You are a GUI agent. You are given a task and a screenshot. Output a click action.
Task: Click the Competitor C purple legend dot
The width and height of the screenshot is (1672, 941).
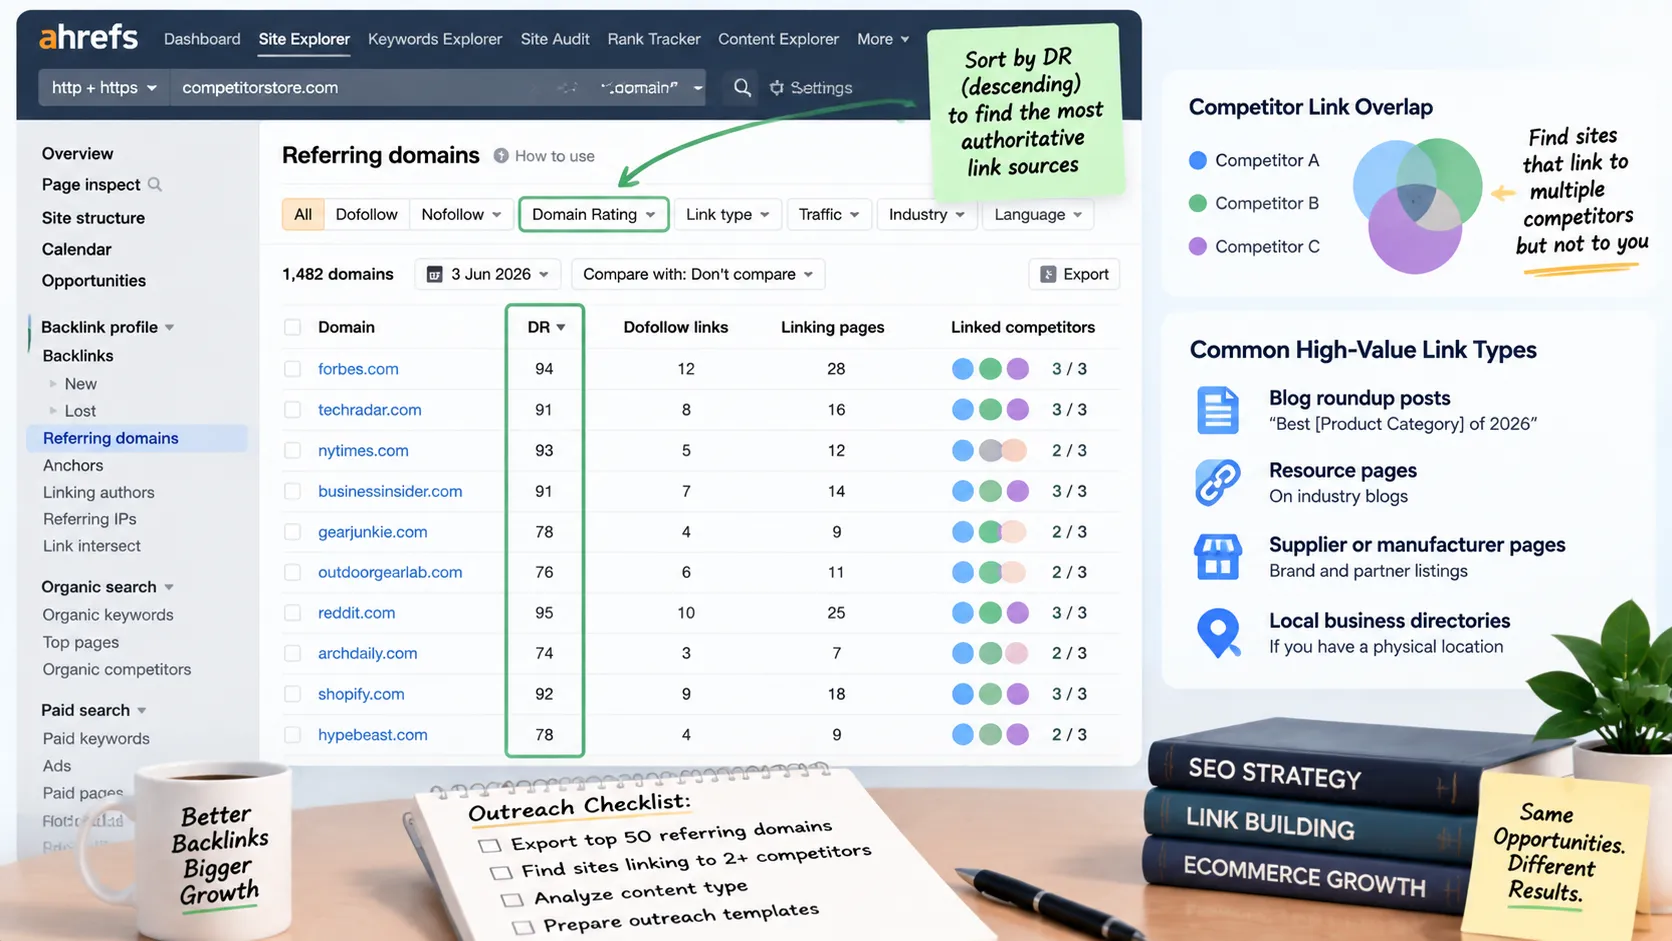(1198, 246)
